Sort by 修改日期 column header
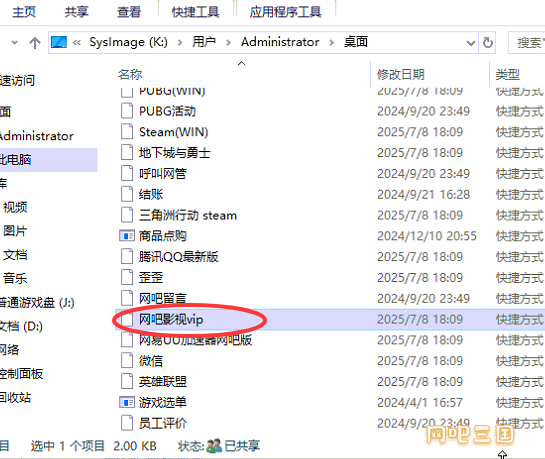 click(401, 74)
